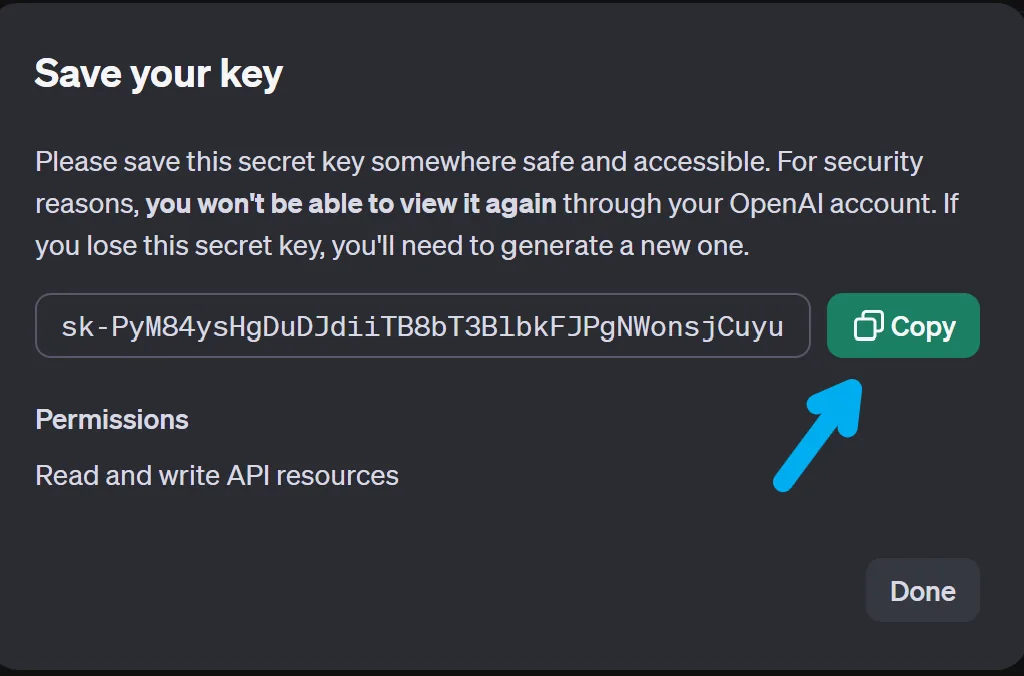Click the Permissions label

coord(112,419)
